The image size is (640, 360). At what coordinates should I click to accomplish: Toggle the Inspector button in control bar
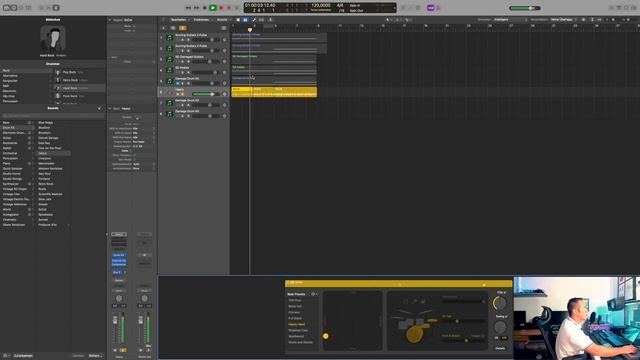tap(13, 8)
